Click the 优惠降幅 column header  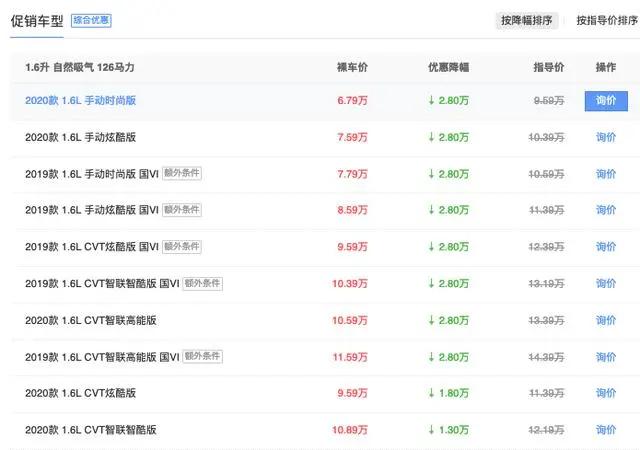coord(449,67)
